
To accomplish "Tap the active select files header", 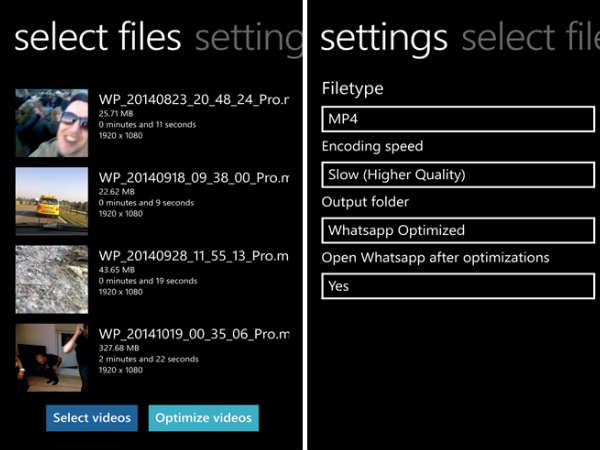I will point(97,38).
